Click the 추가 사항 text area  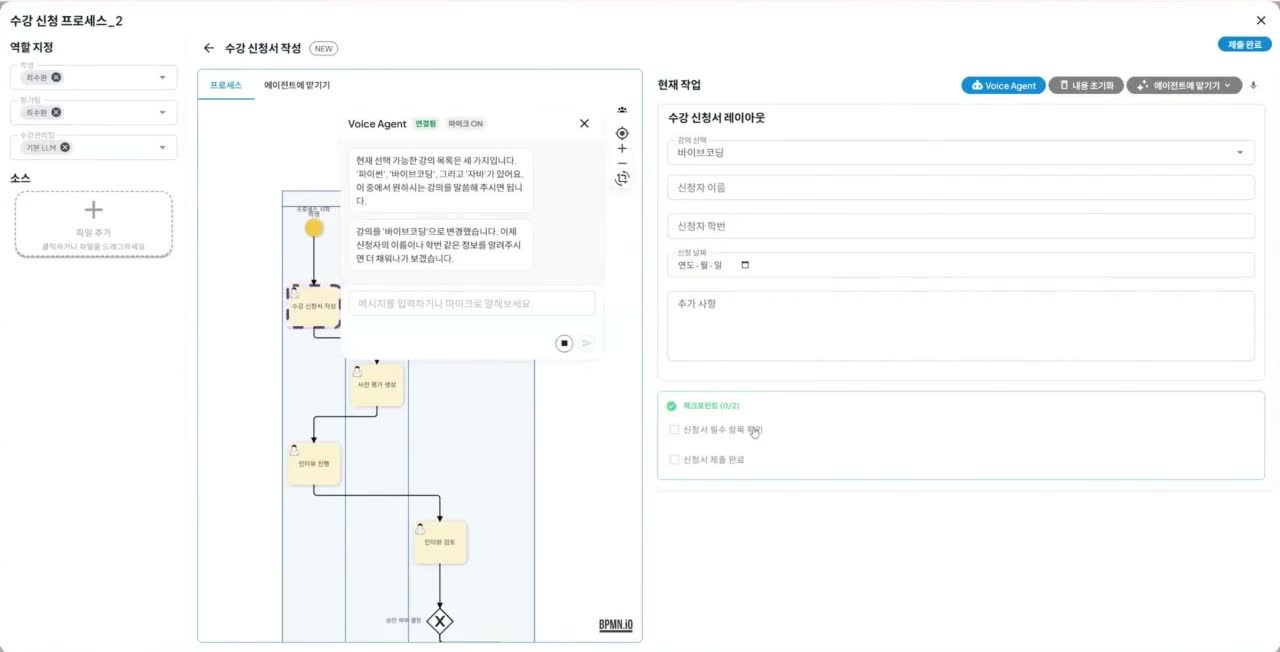[x=960, y=326]
